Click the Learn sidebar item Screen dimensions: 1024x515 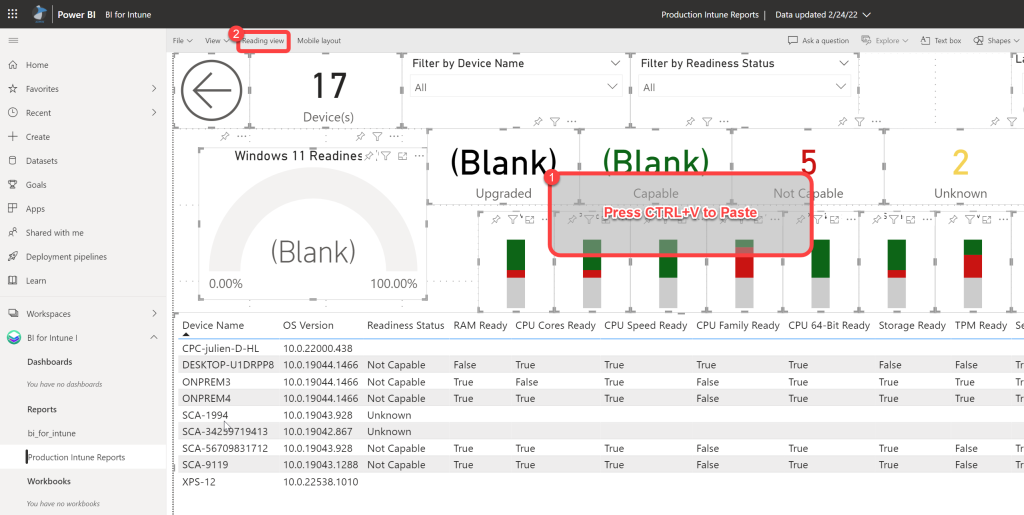36,281
